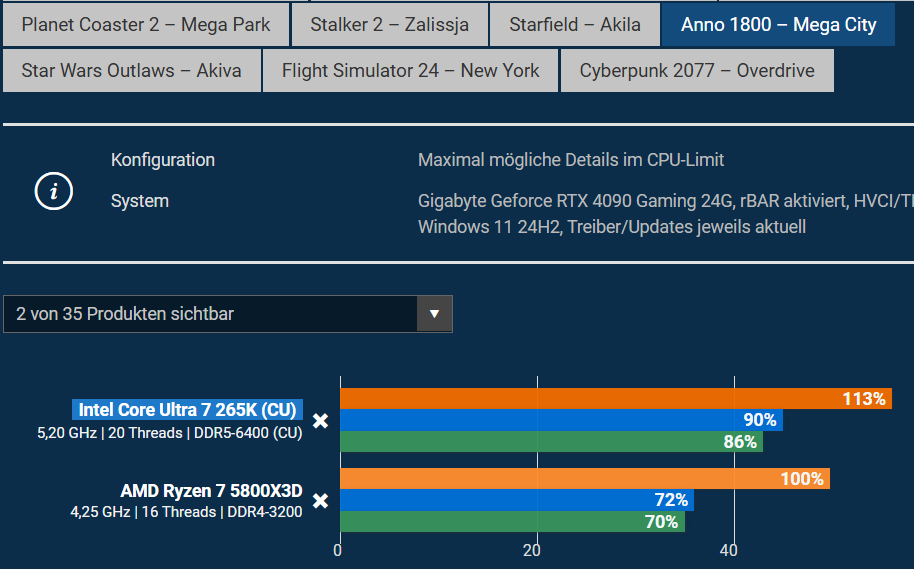Click the AMD Ryzen 7 5800X3D label
This screenshot has width=914, height=569.
tap(211, 491)
